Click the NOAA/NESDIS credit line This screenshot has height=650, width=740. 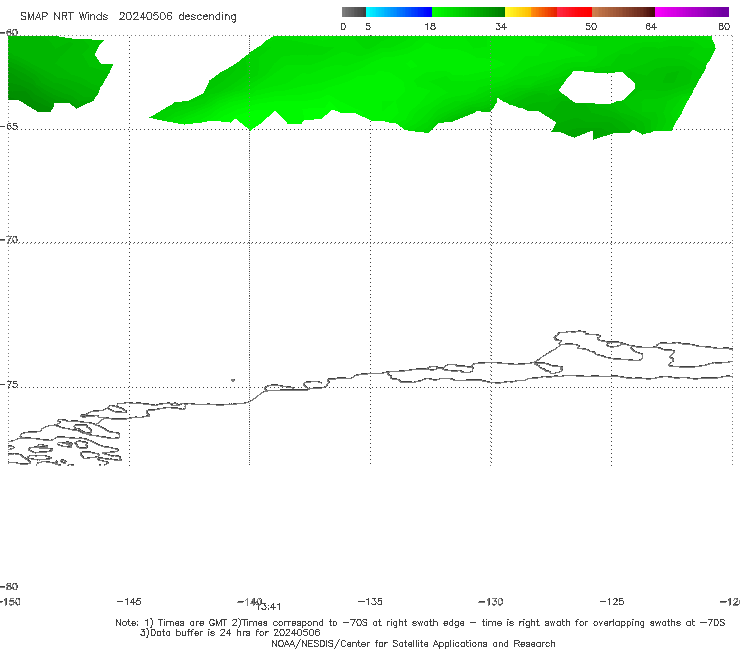click(x=413, y=643)
